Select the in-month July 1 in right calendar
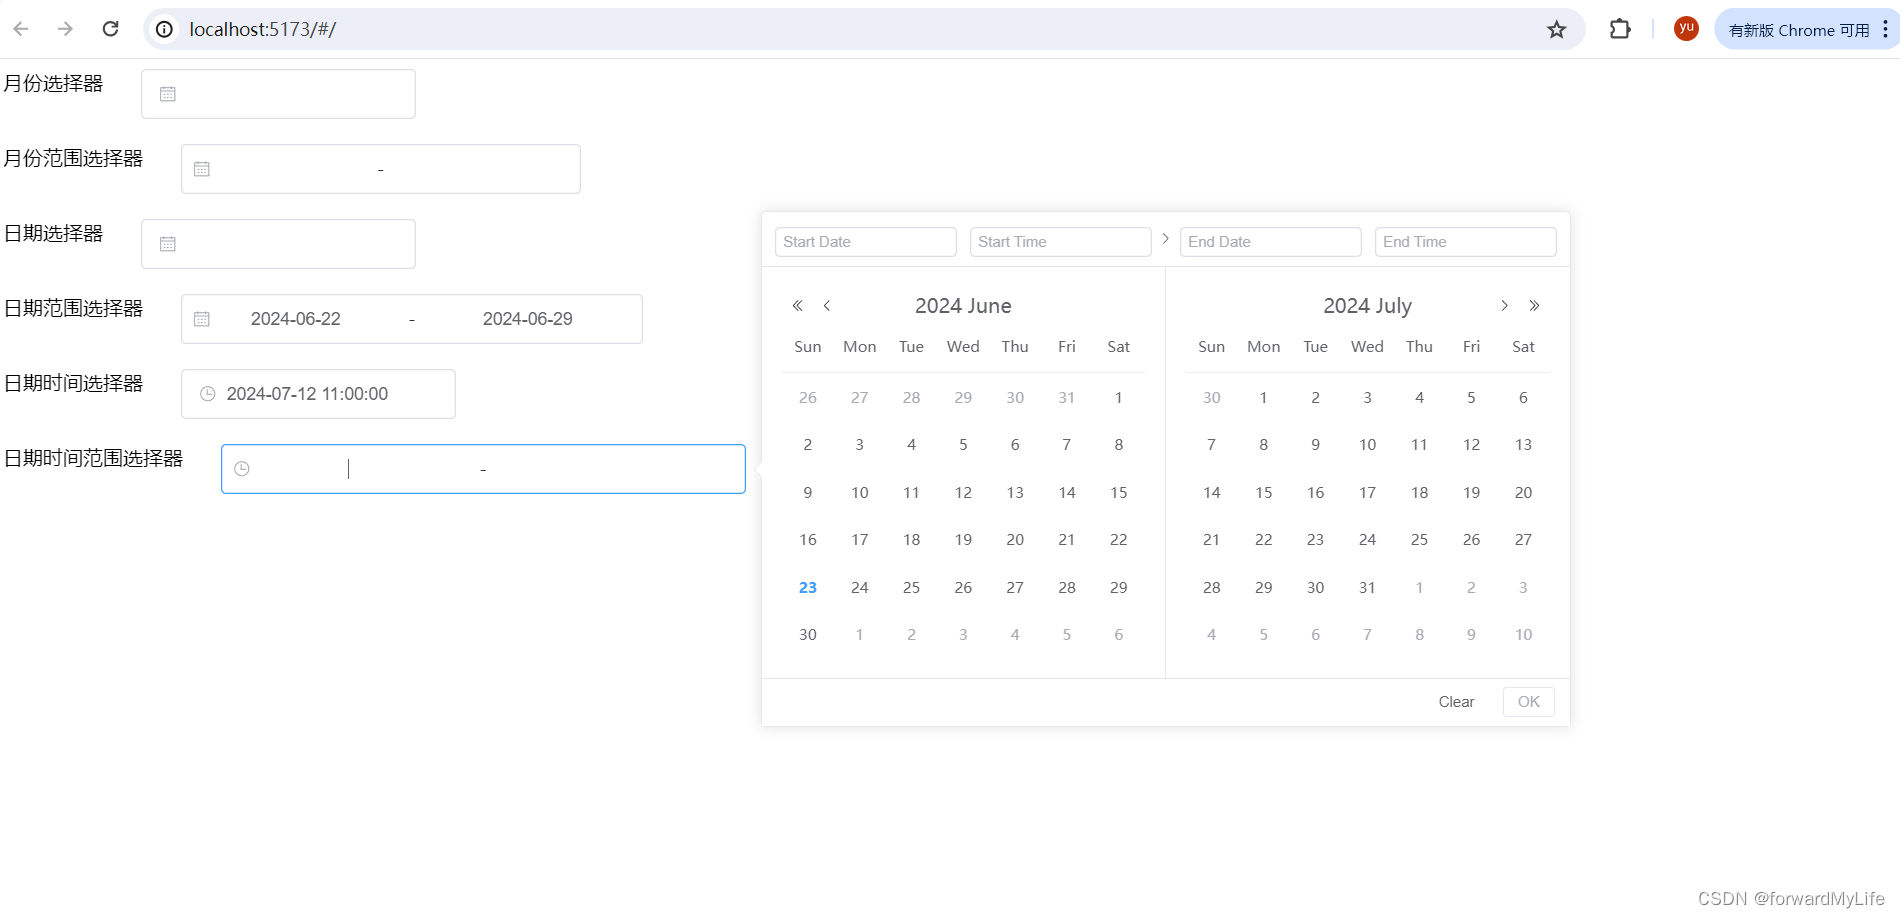This screenshot has height=918, width=1900. point(1264,398)
